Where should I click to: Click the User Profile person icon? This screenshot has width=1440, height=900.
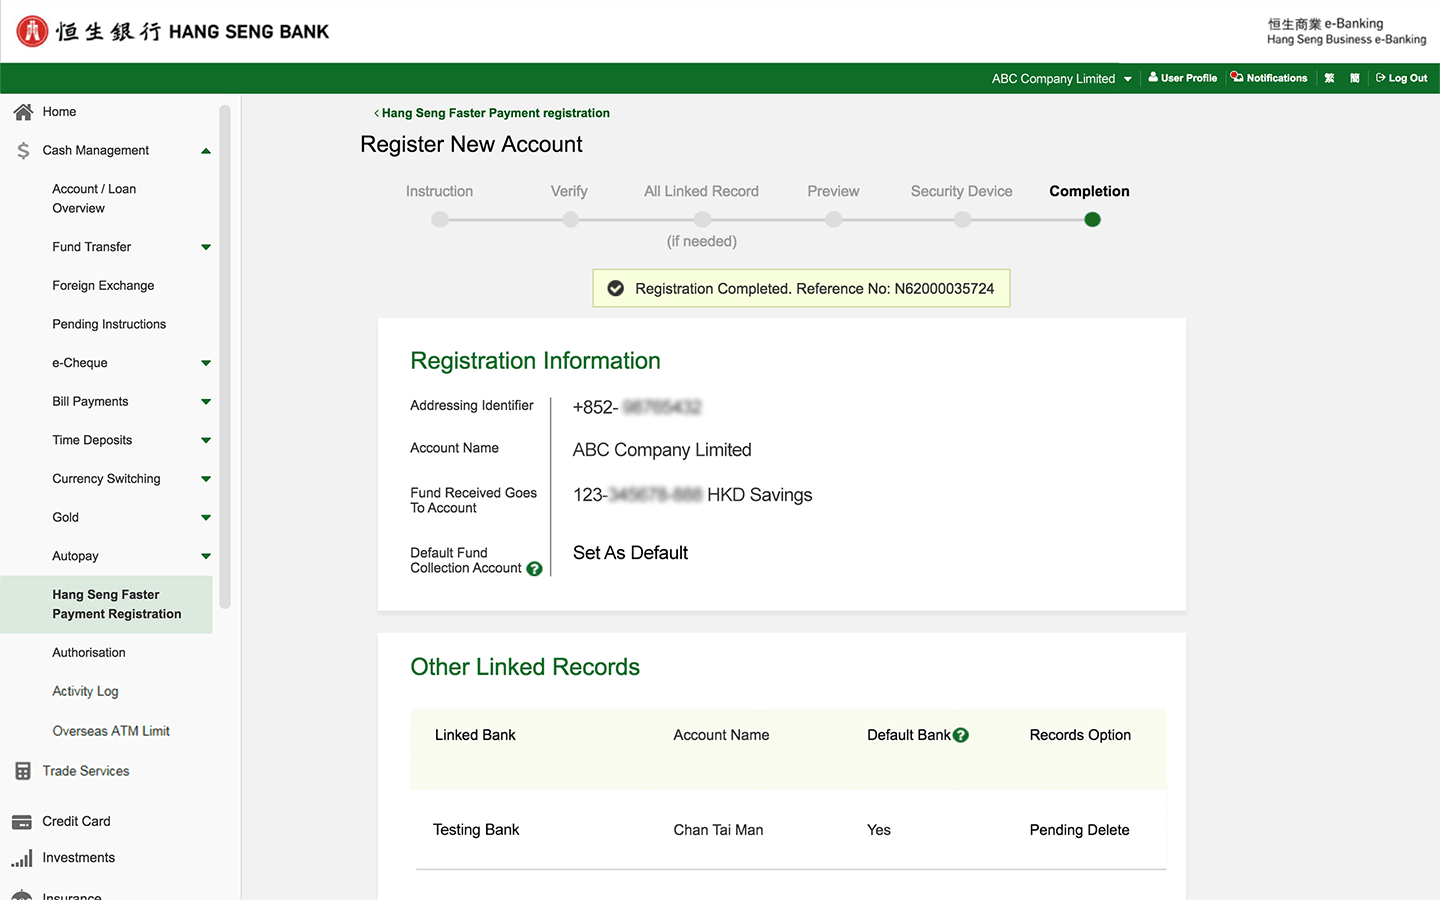tap(1153, 77)
